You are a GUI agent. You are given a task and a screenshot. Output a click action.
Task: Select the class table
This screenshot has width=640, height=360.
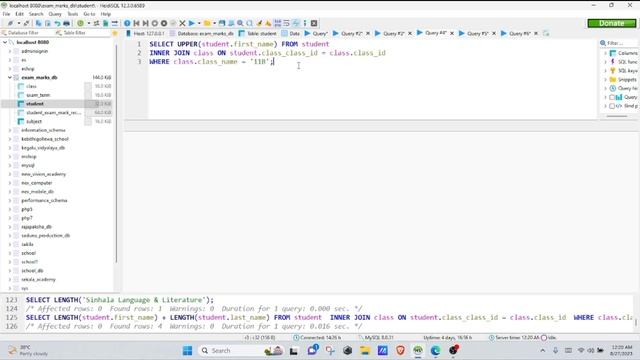pos(31,86)
